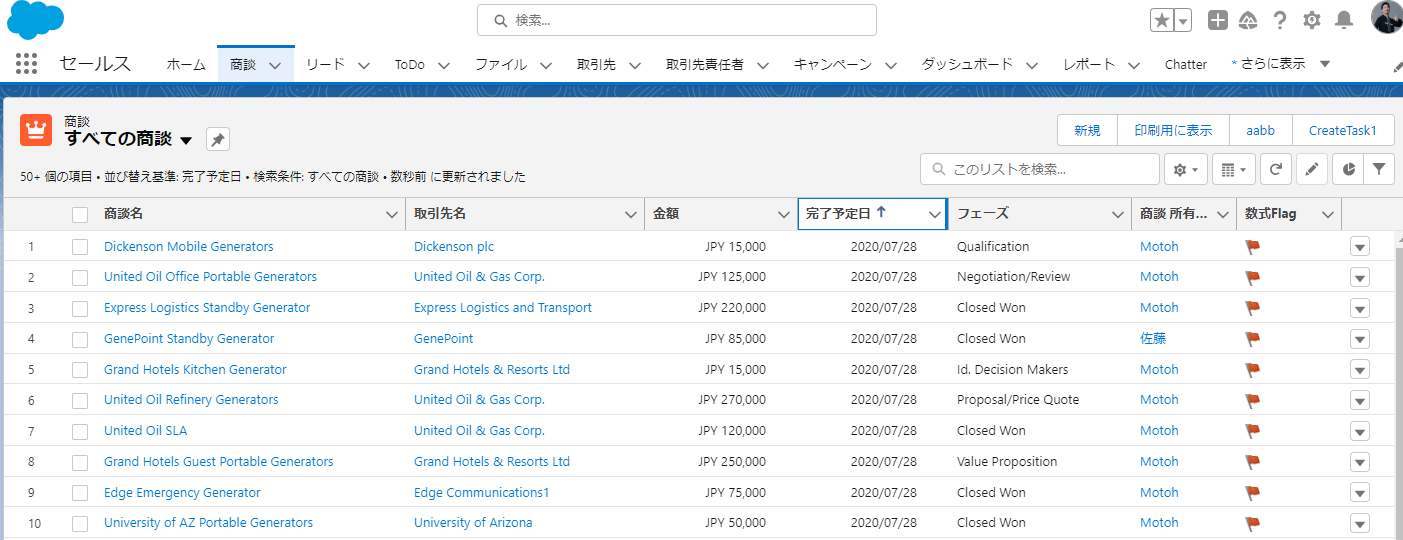Open the Setup gear icon in header
The height and width of the screenshot is (540, 1403).
(1312, 20)
